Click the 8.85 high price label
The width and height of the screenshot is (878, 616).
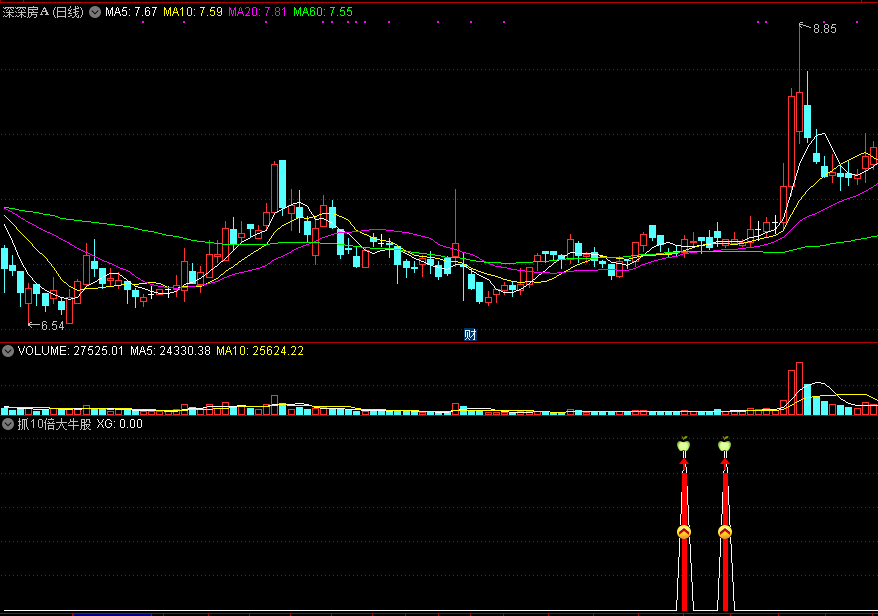tap(824, 29)
